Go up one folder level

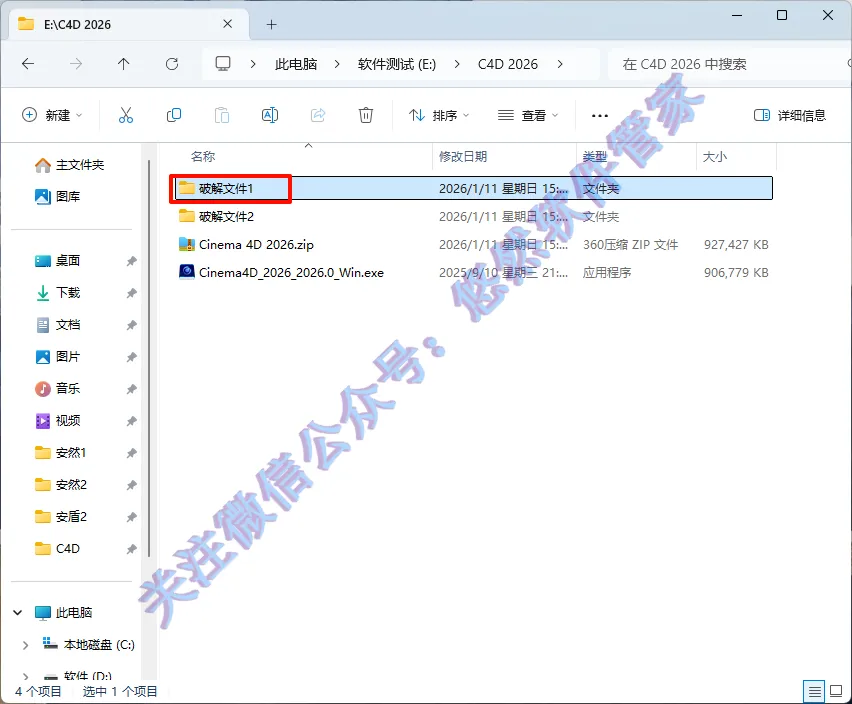click(x=124, y=64)
